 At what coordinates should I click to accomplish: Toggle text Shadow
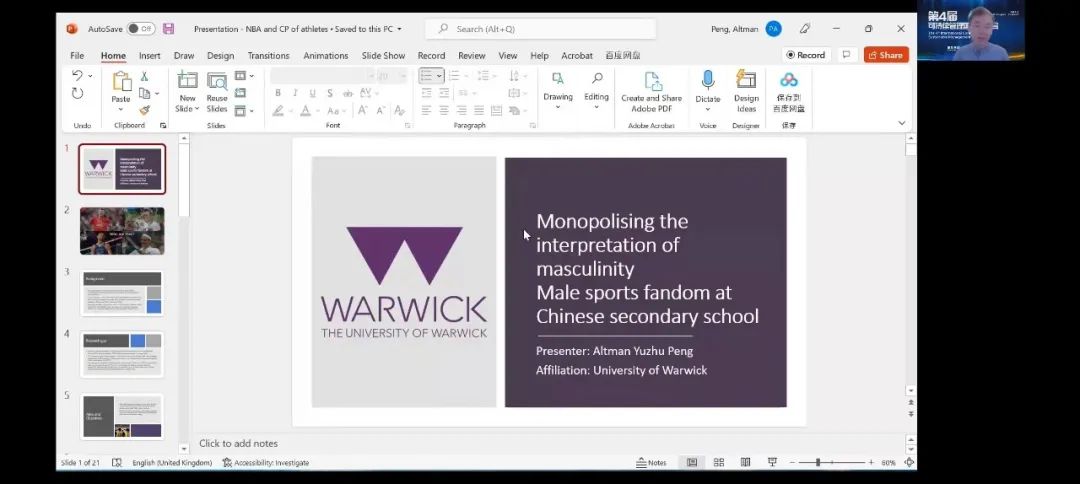329,93
